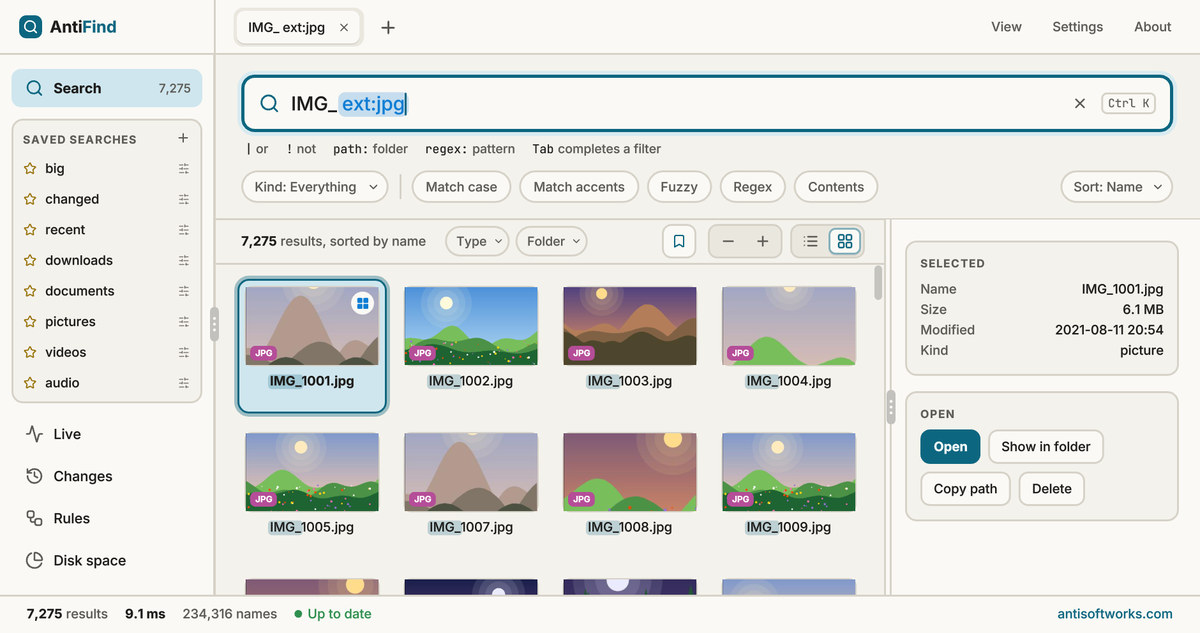Open a new tab with plus icon
The image size is (1200, 633).
coord(388,28)
